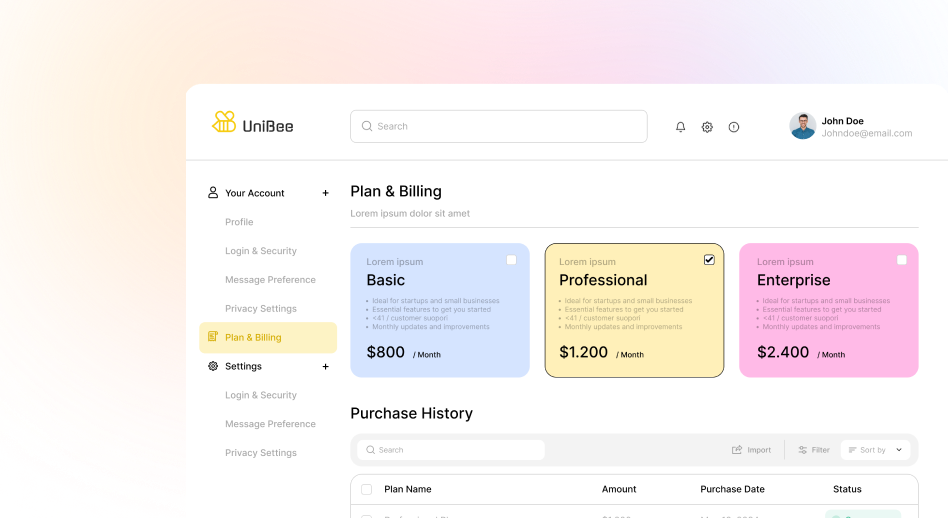Select the yellow Professional plan card

click(634, 310)
